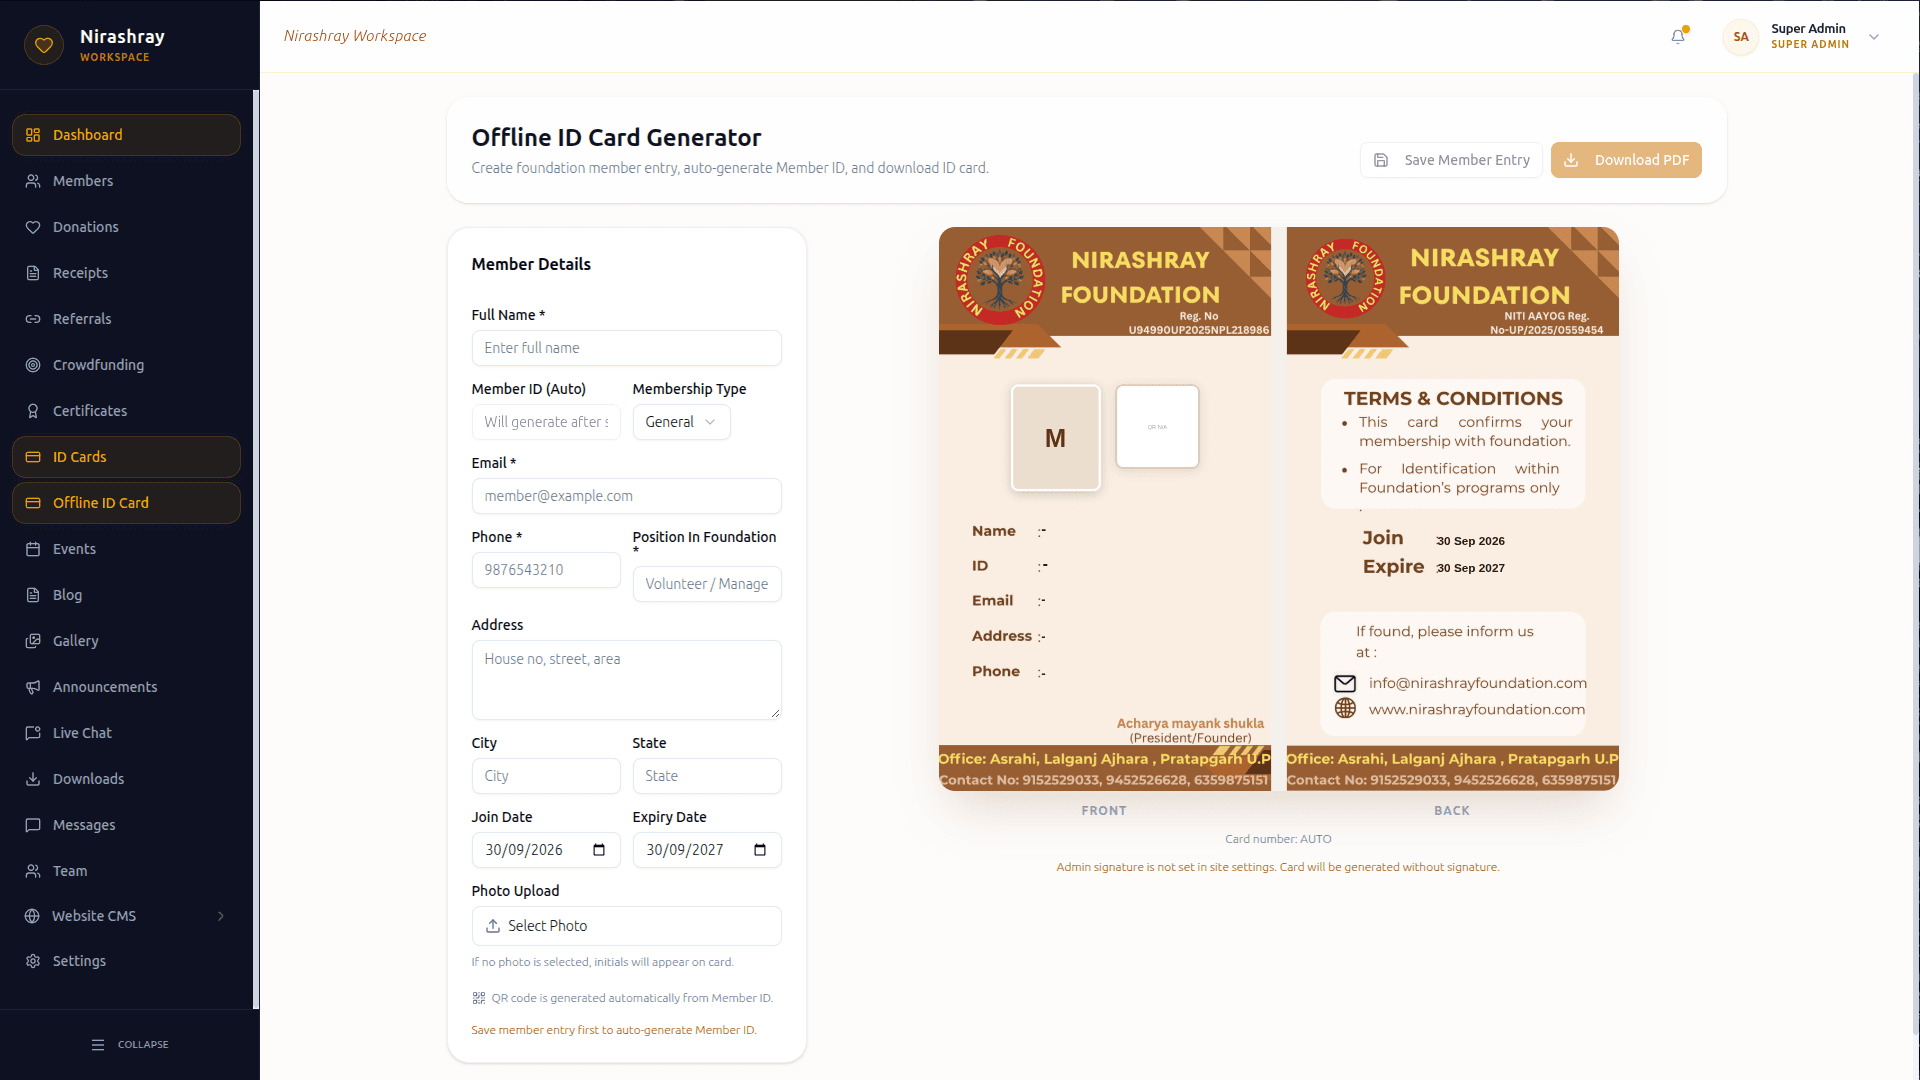Open Offline ID Card menu item
Viewport: 1920px width, 1080px height.
(126, 503)
